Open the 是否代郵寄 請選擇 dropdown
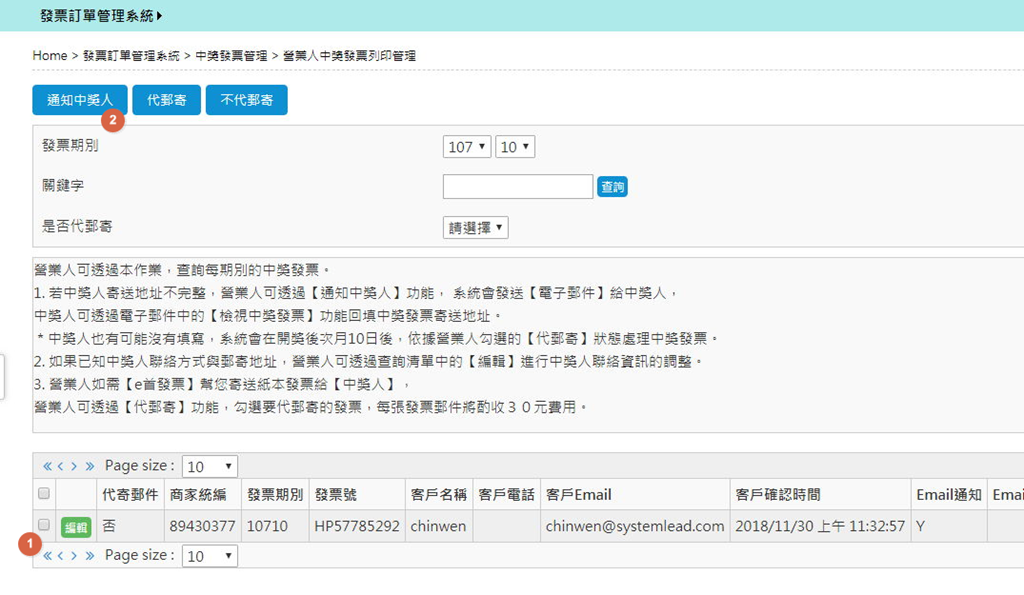 click(475, 228)
